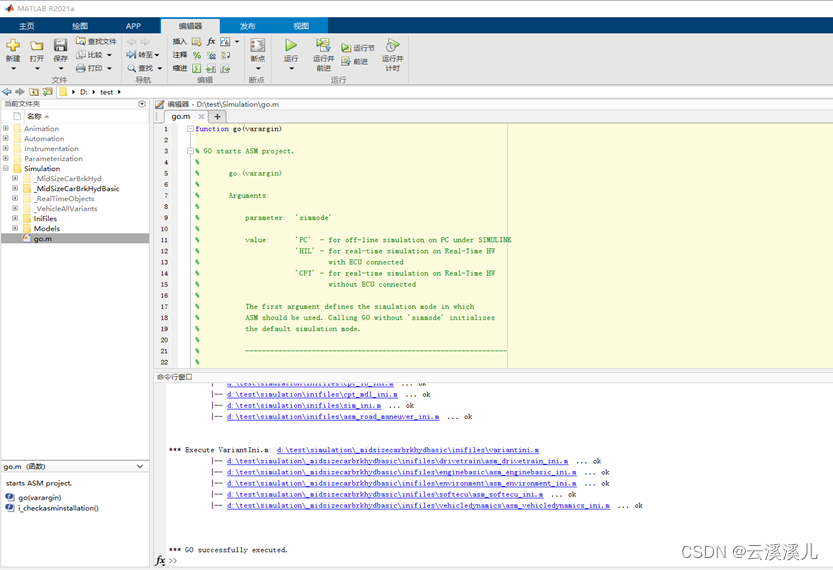The width and height of the screenshot is (833, 570).
Task: Click the smart indent icon beside 缩进
Action: coord(197,68)
